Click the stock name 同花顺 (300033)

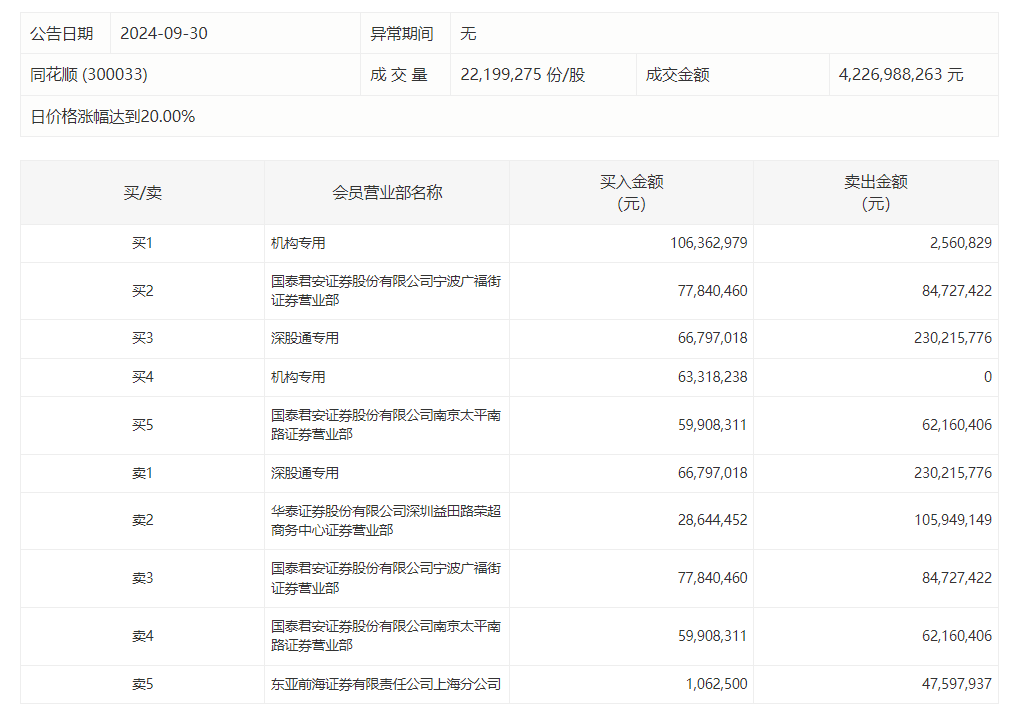[x=89, y=75]
